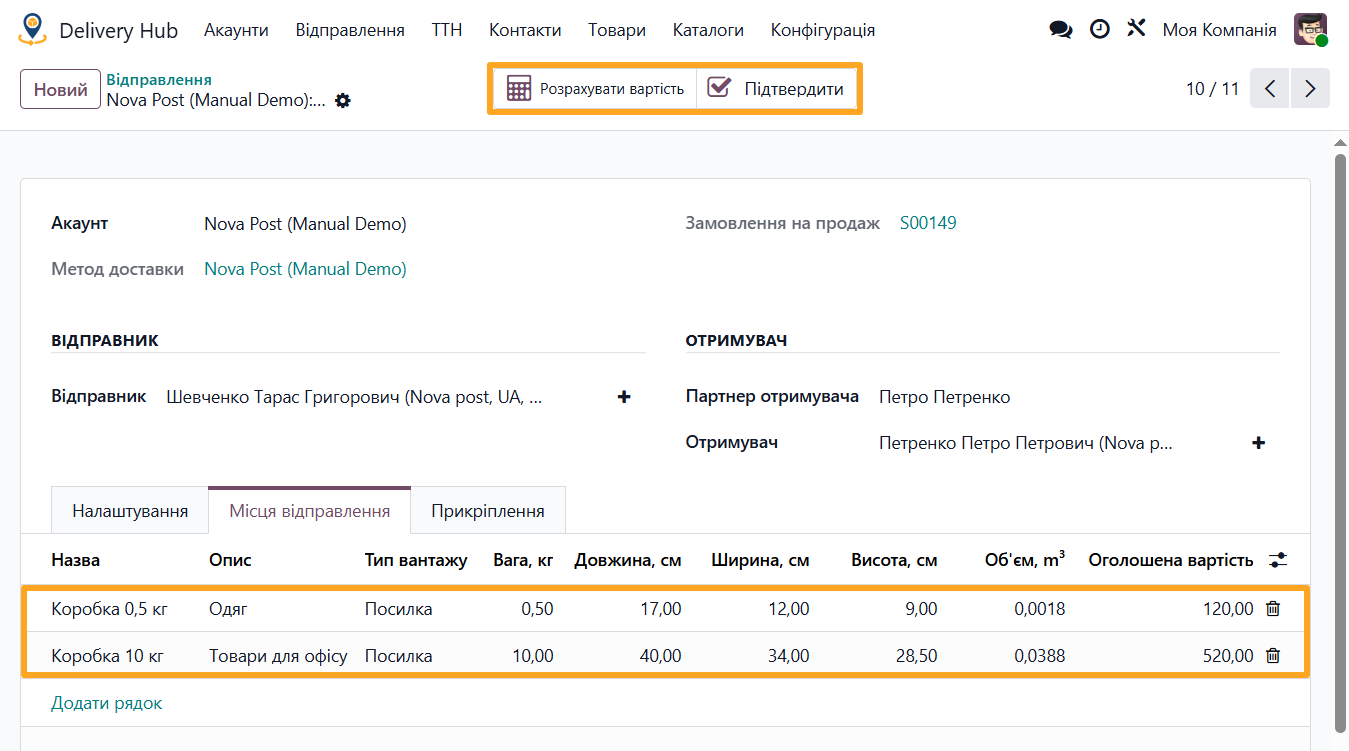Viewport: 1349px width, 751px height.
Task: Sort by Назва column header
Action: (76, 560)
